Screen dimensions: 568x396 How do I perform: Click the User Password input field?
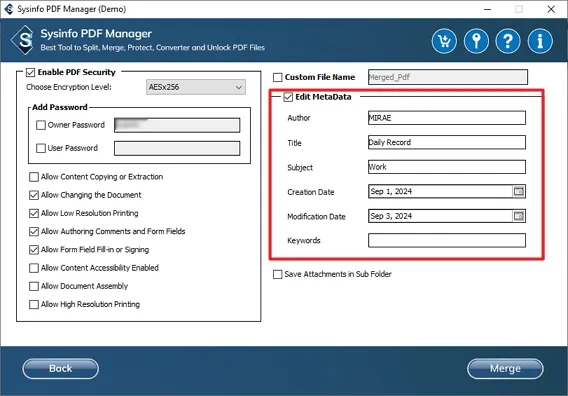click(x=177, y=148)
